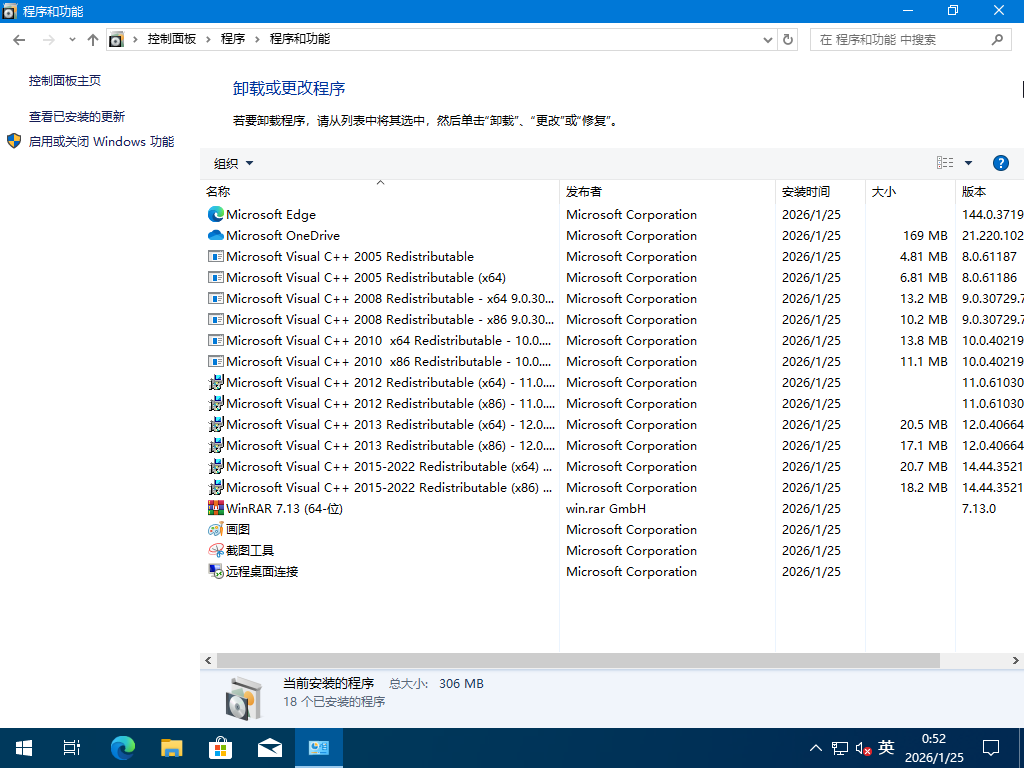Select the WinRAR 7.13 program icon
Screen dimensions: 1024x768
click(x=214, y=508)
